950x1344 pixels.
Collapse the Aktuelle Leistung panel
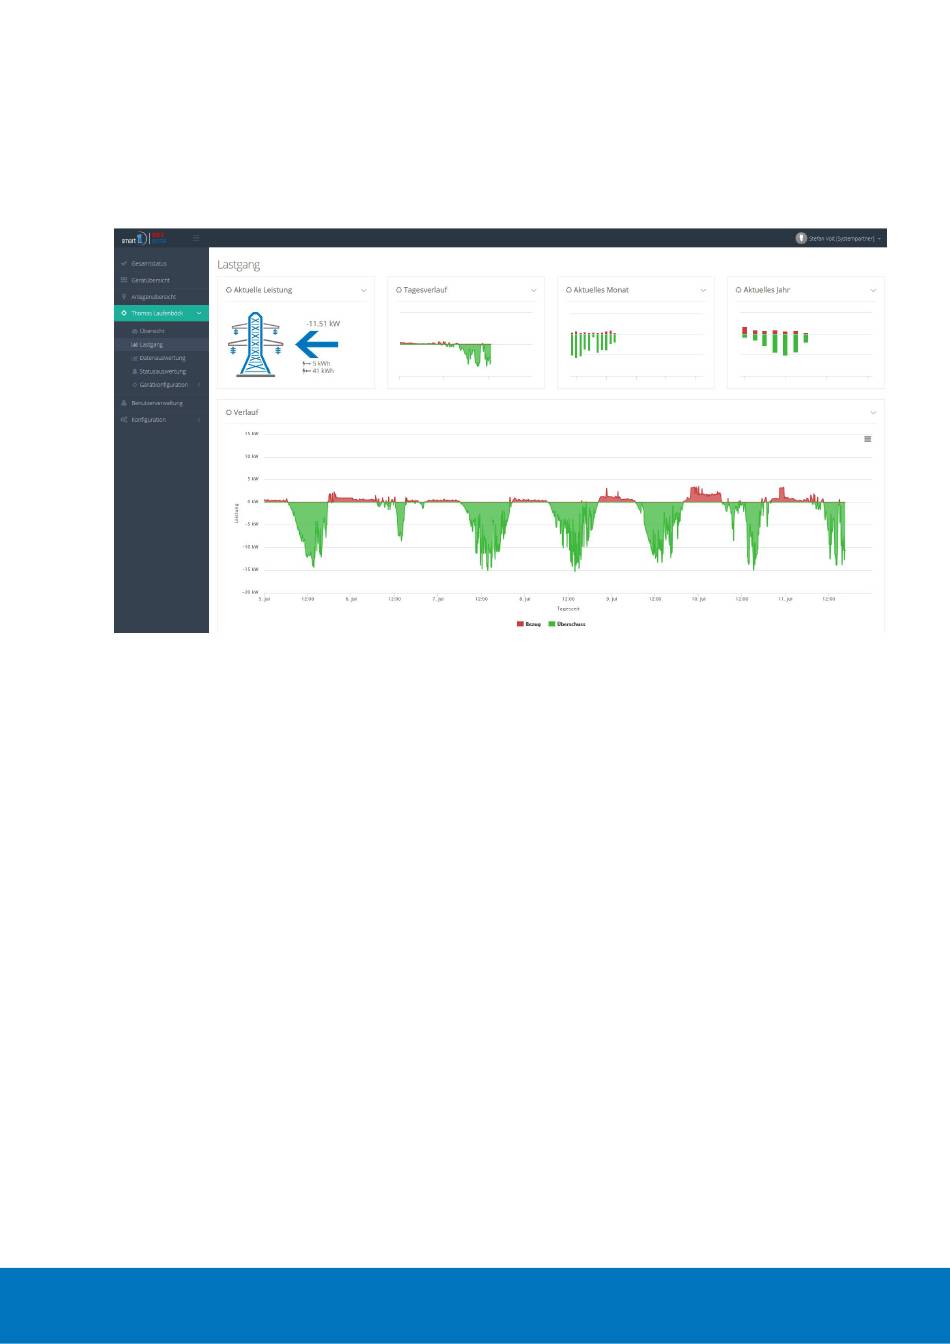pos(364,290)
